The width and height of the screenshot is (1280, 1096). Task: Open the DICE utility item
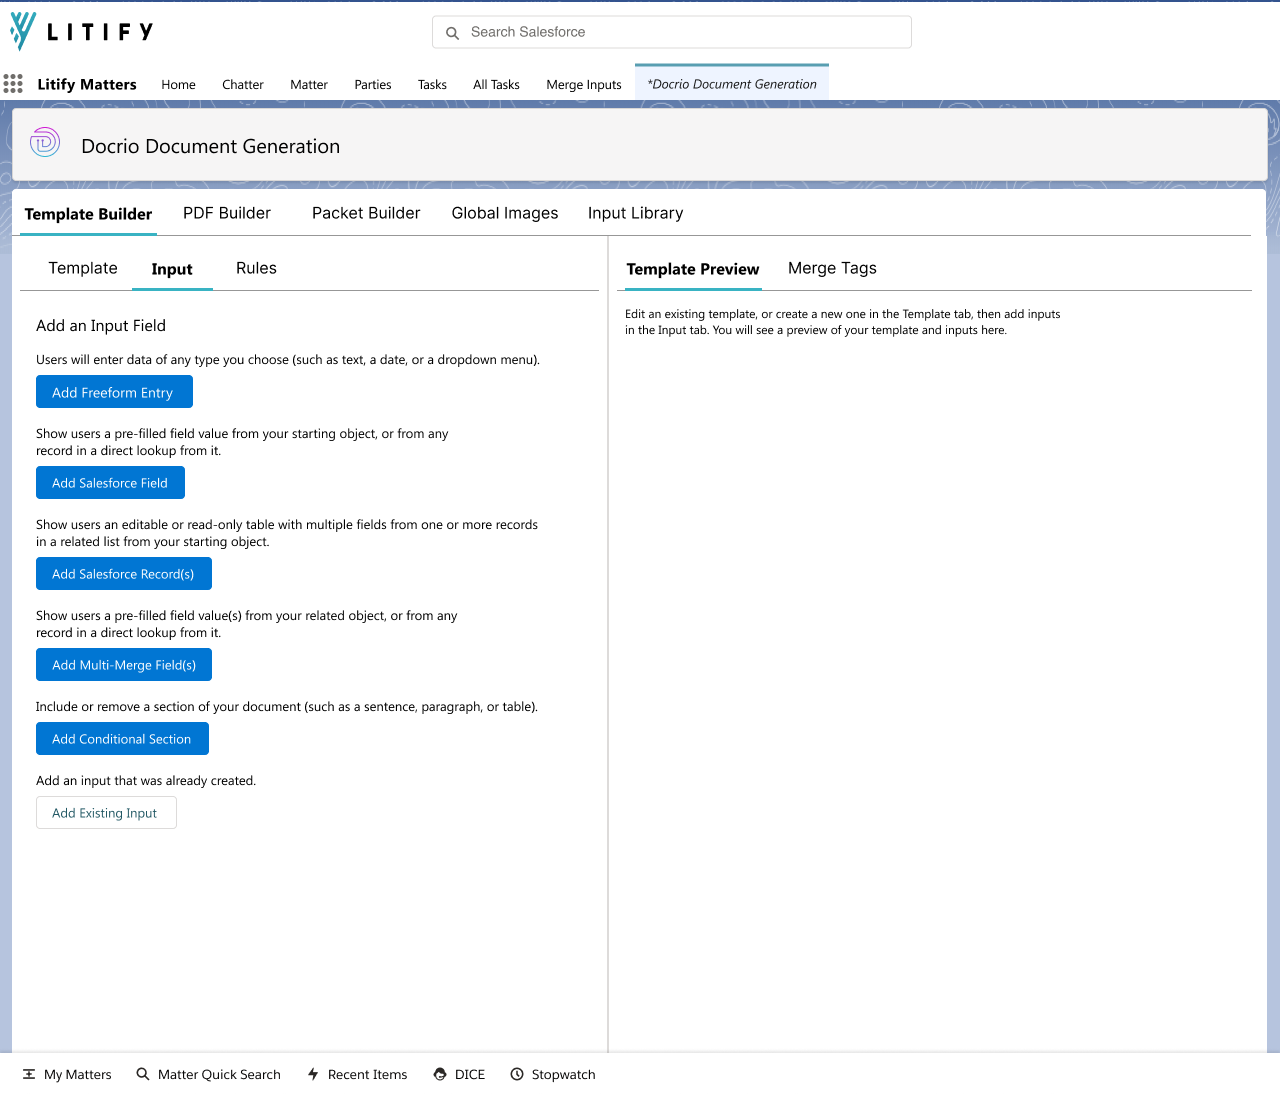tap(459, 1074)
